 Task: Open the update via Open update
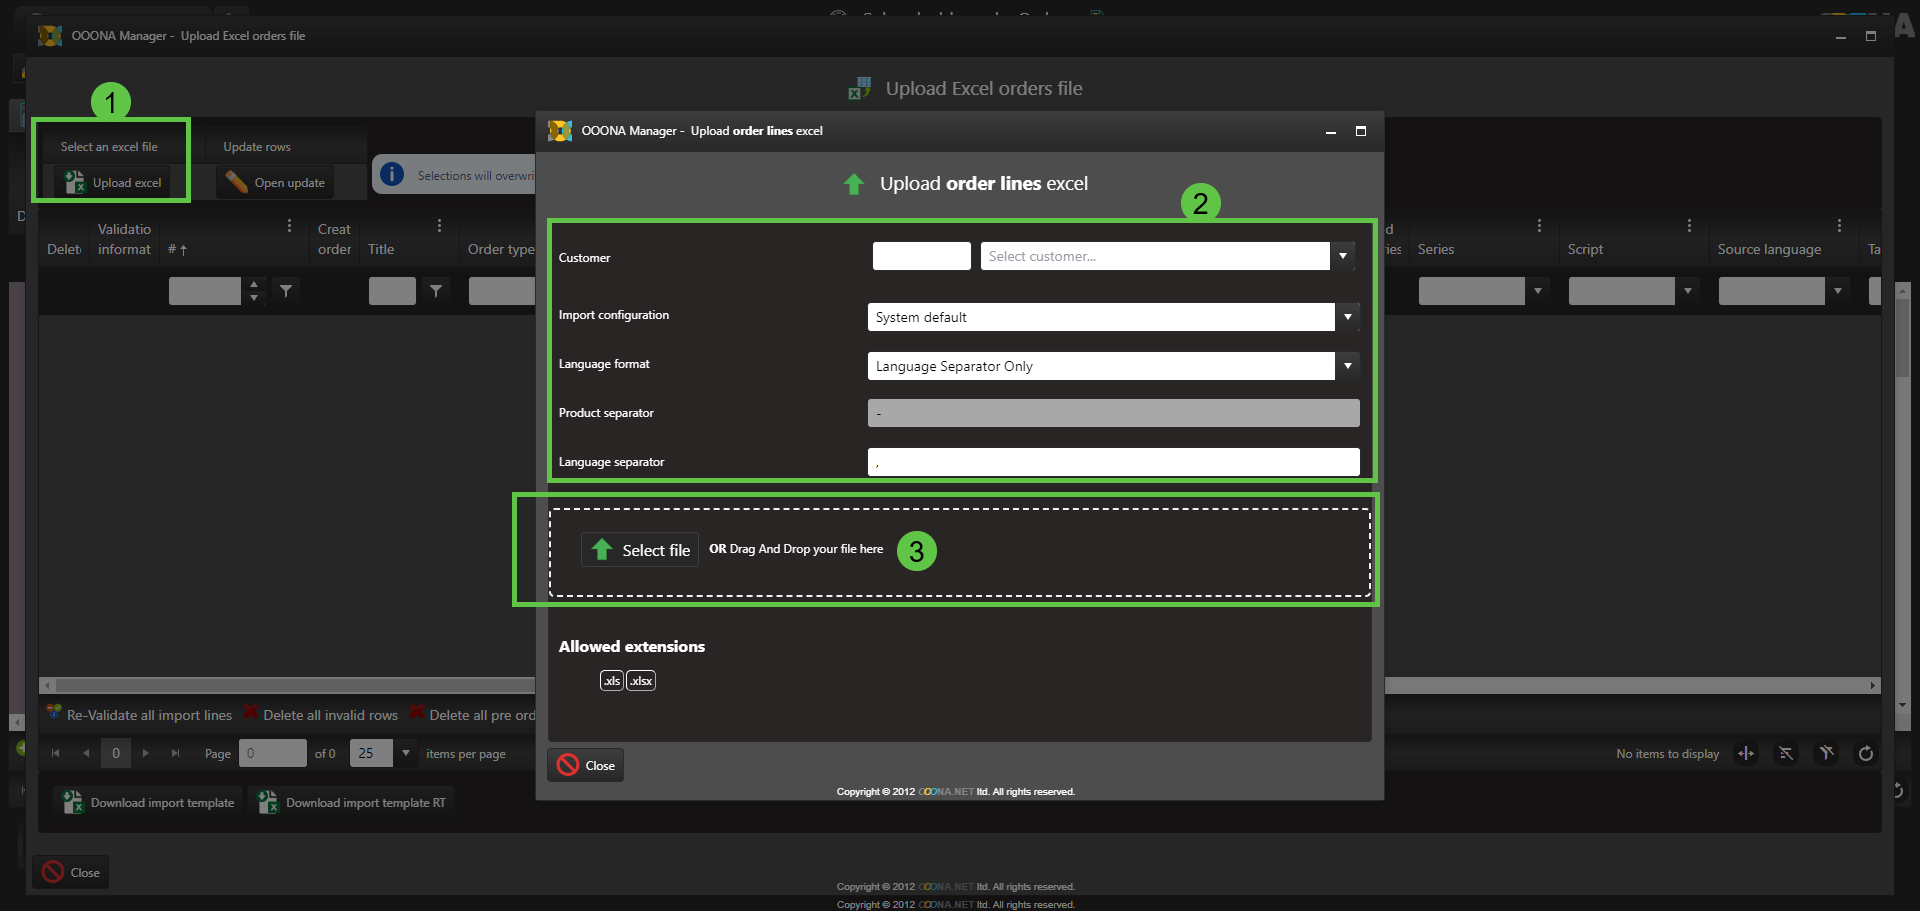pyautogui.click(x=276, y=183)
